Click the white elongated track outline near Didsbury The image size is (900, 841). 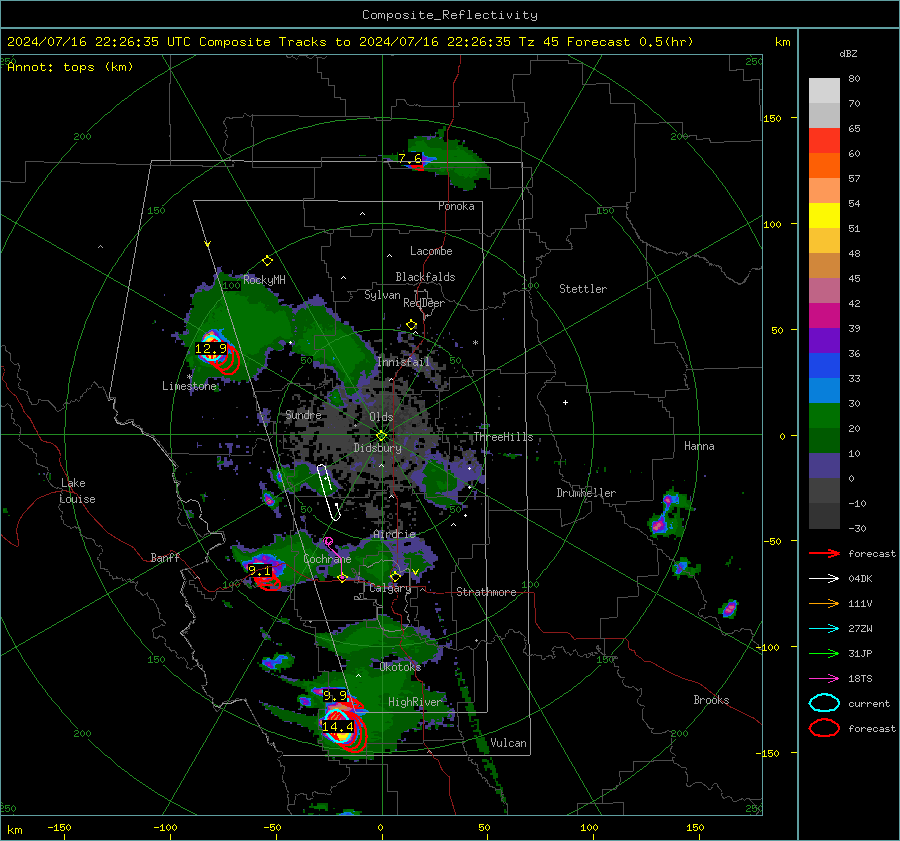pos(329,492)
